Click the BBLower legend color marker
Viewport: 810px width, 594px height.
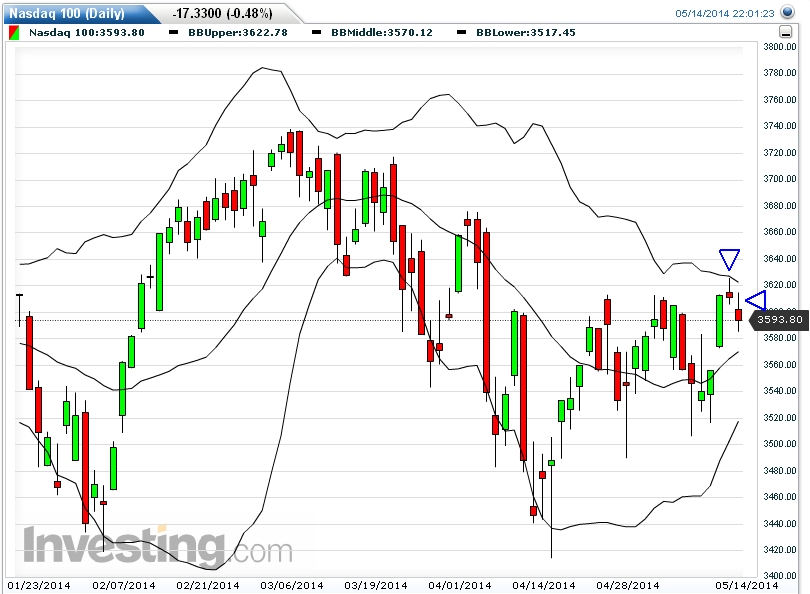coord(462,33)
